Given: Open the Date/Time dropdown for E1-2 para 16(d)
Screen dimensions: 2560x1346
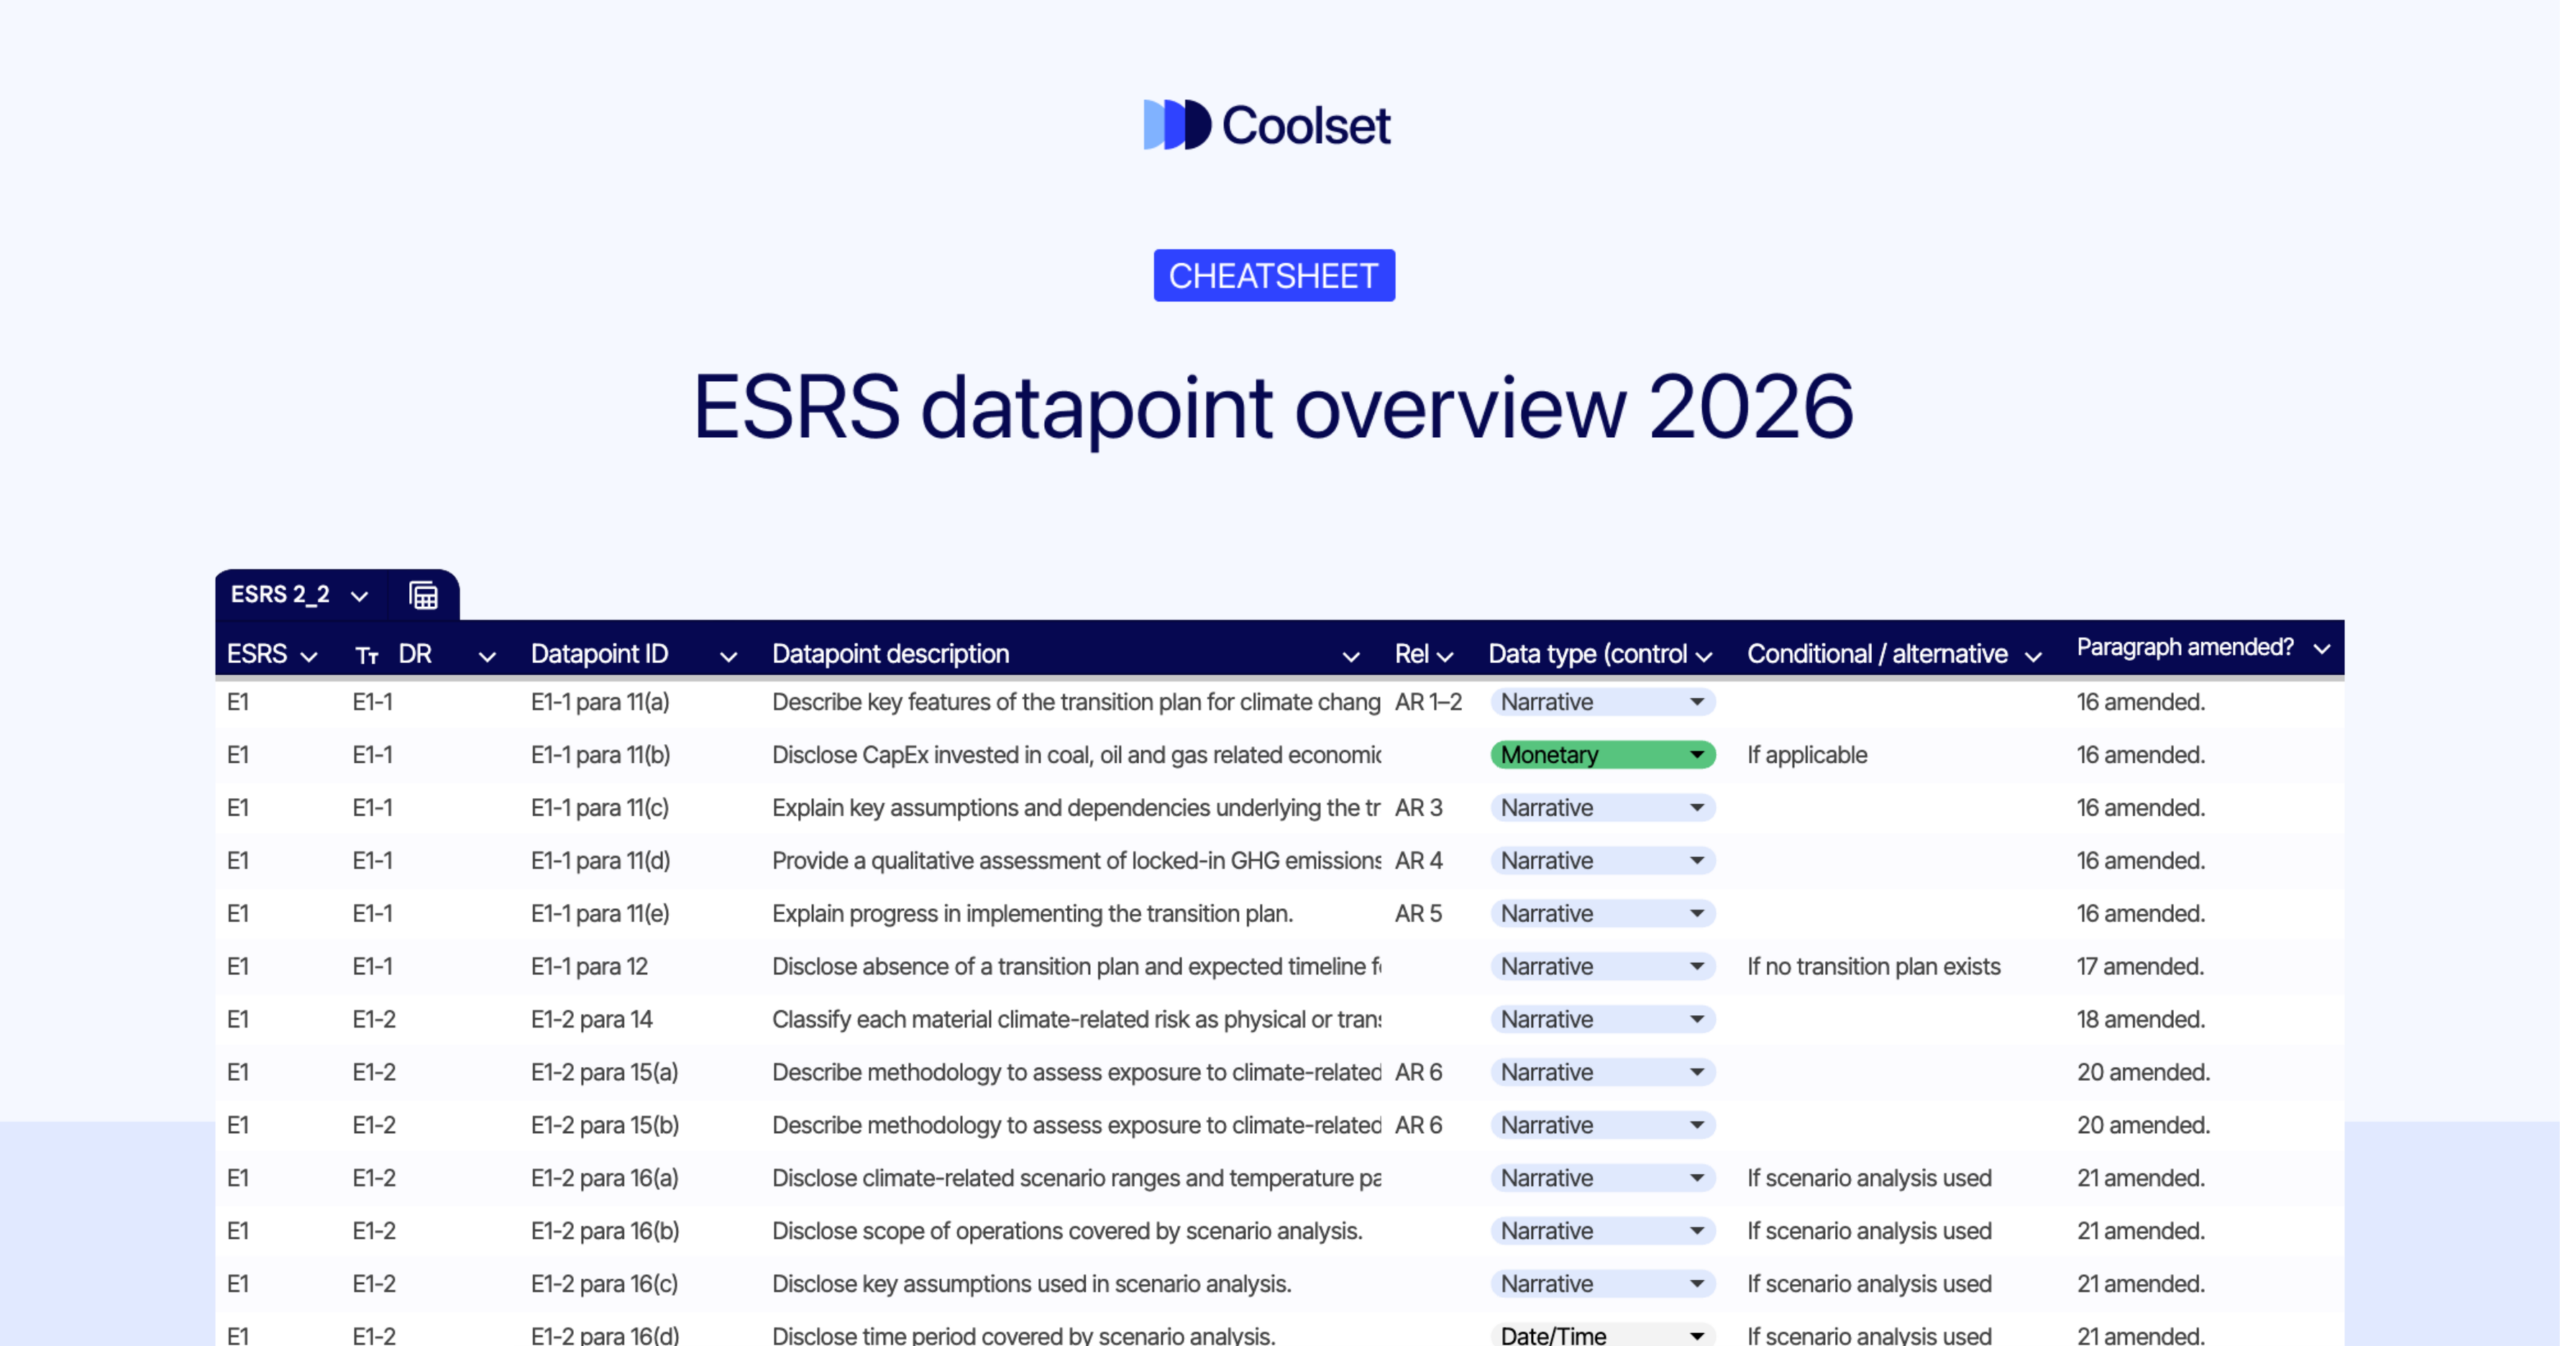Looking at the screenshot, I should click(1697, 1336).
